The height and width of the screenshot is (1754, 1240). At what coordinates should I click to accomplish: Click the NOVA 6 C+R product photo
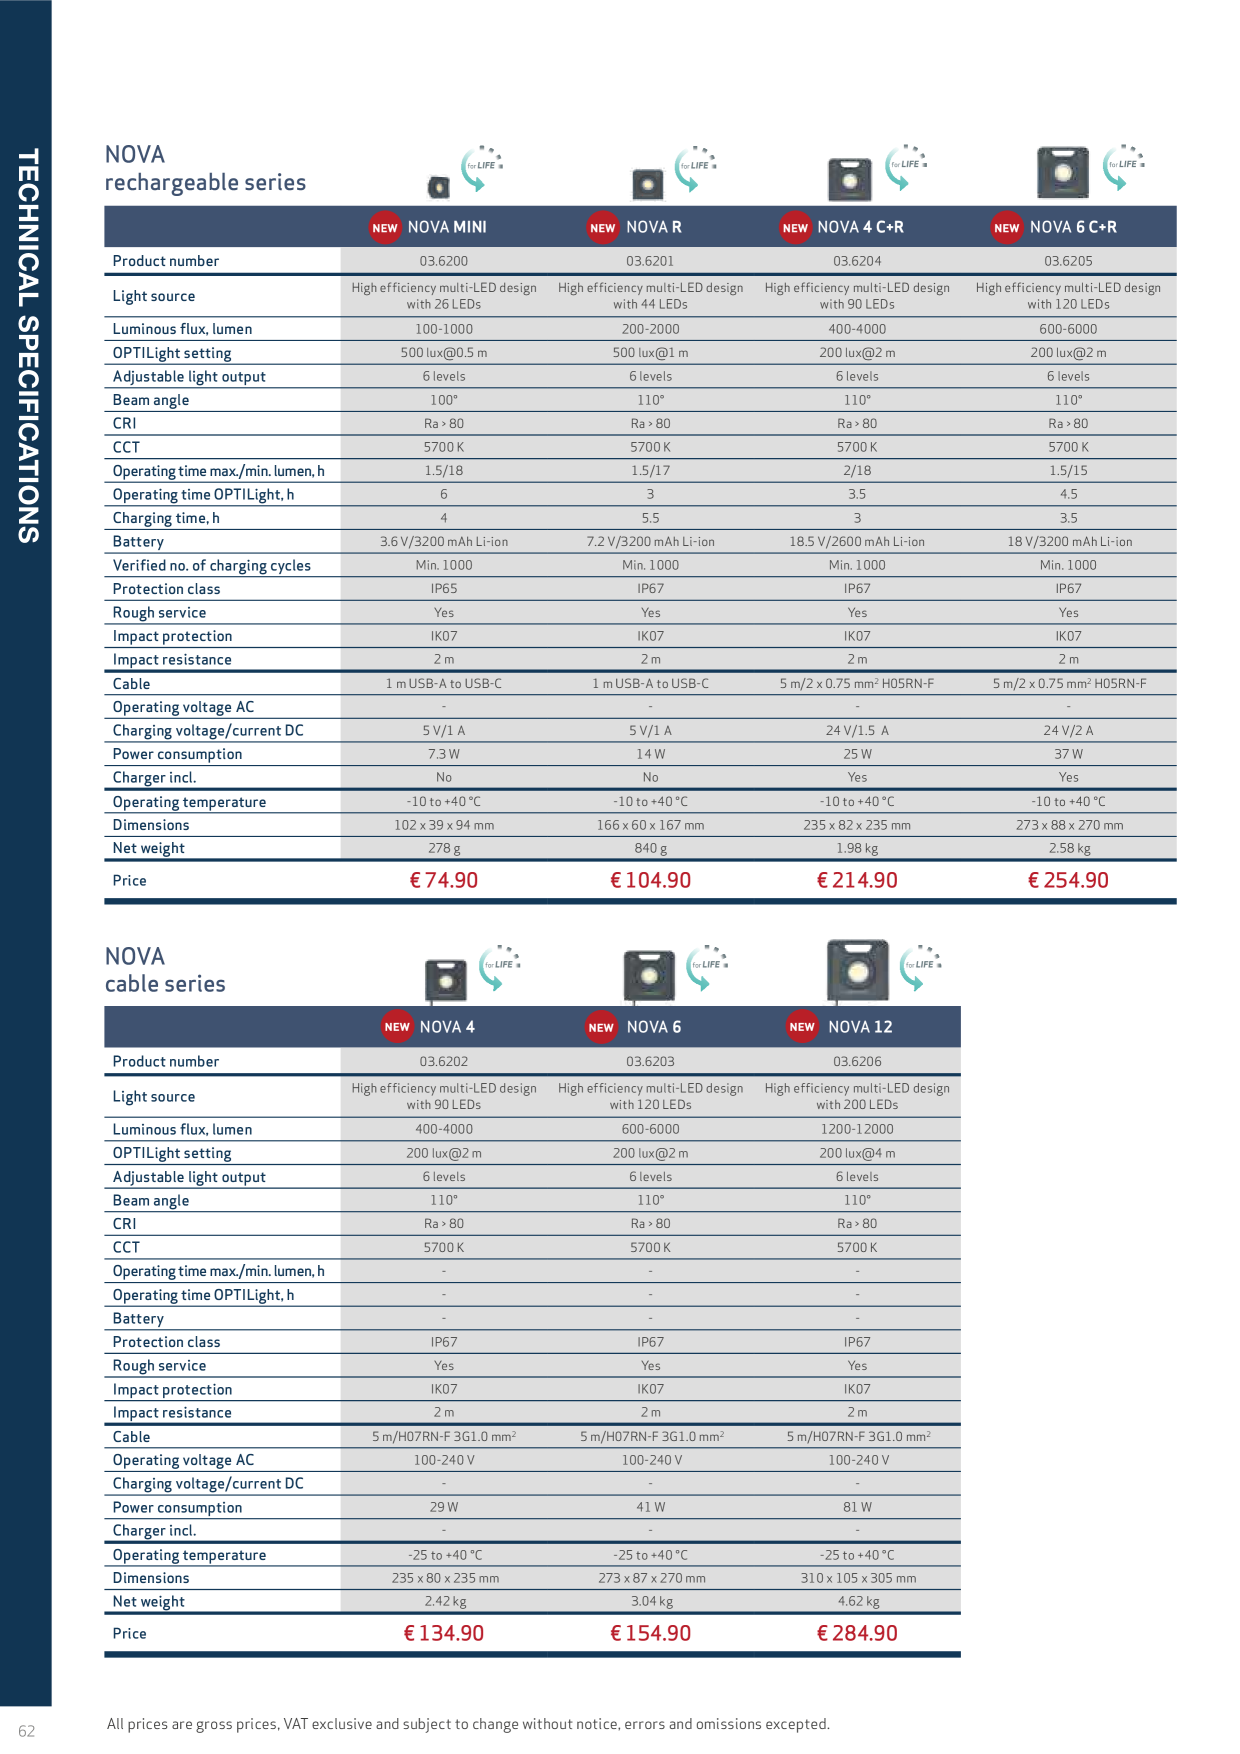click(x=1062, y=172)
